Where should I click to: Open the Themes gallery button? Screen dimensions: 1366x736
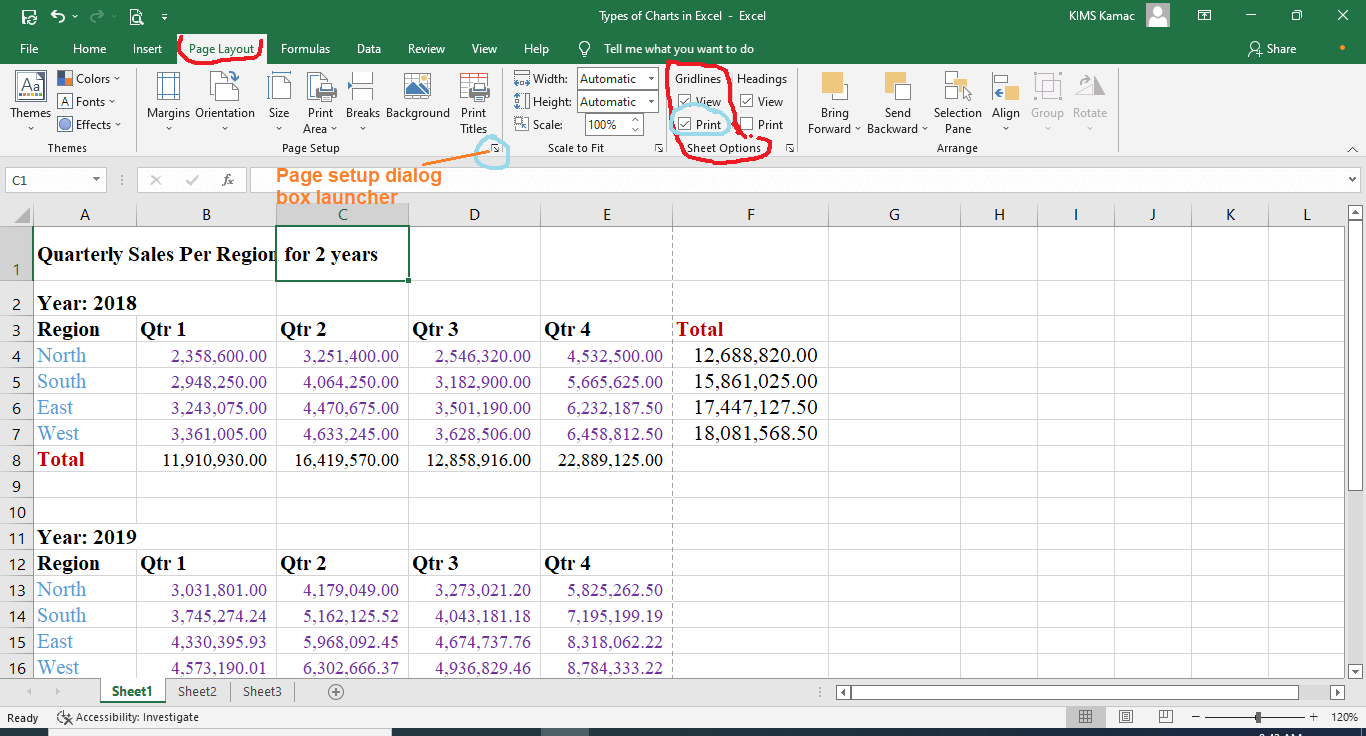click(x=30, y=101)
